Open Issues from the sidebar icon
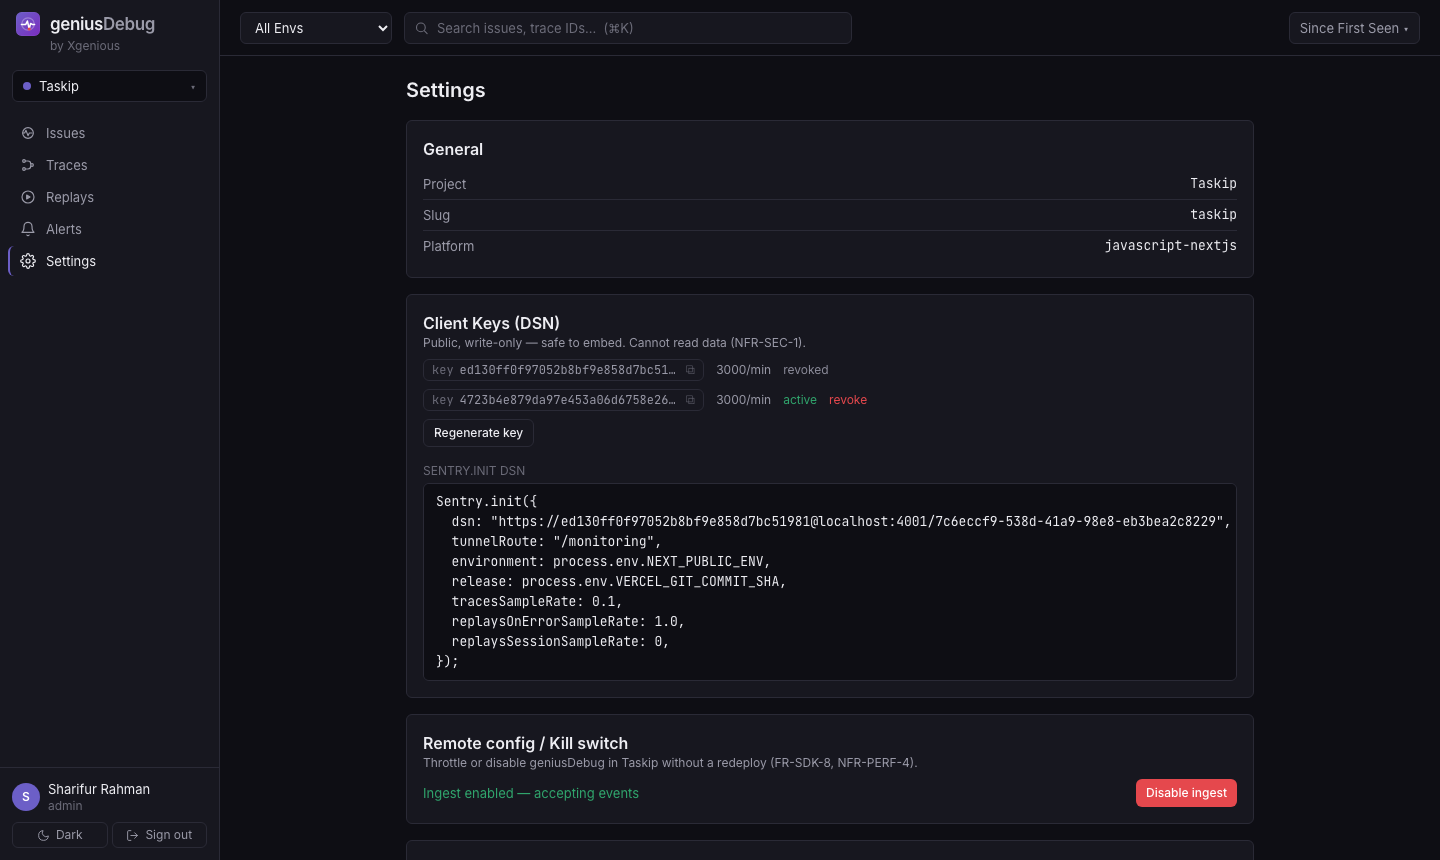Screen dimensions: 1440x860 [x=28, y=133]
